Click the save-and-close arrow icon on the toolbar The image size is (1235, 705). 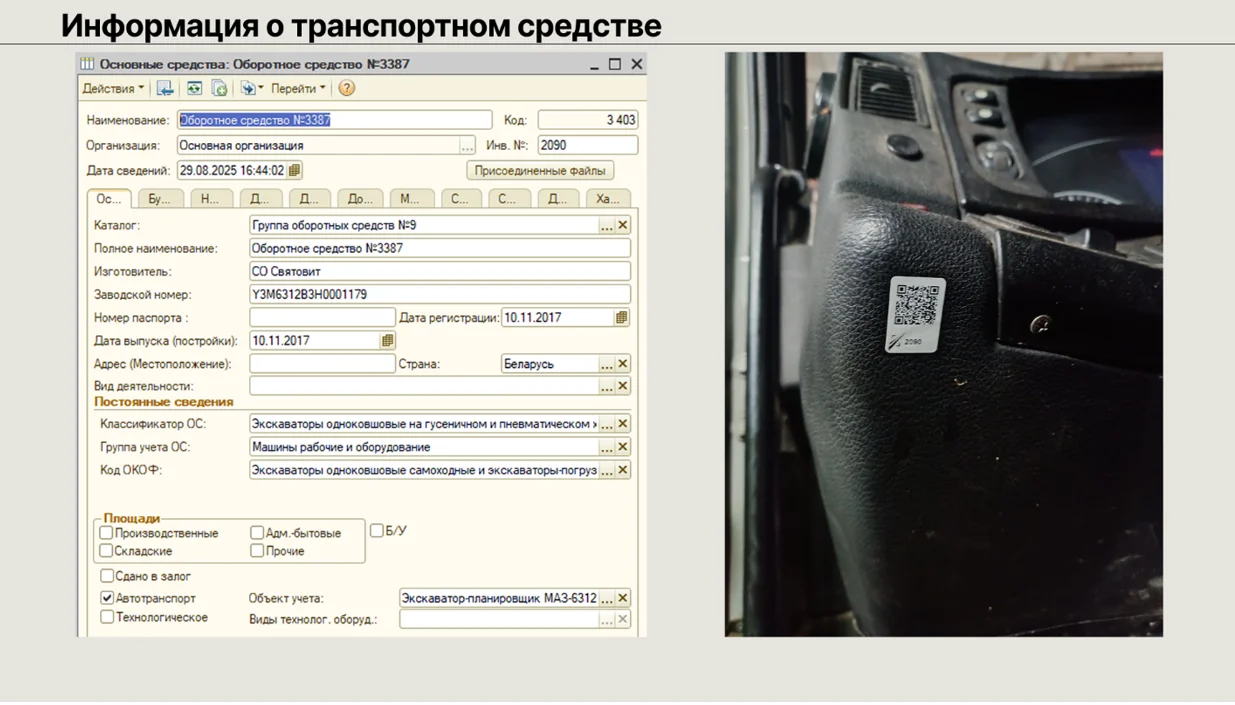[x=165, y=89]
